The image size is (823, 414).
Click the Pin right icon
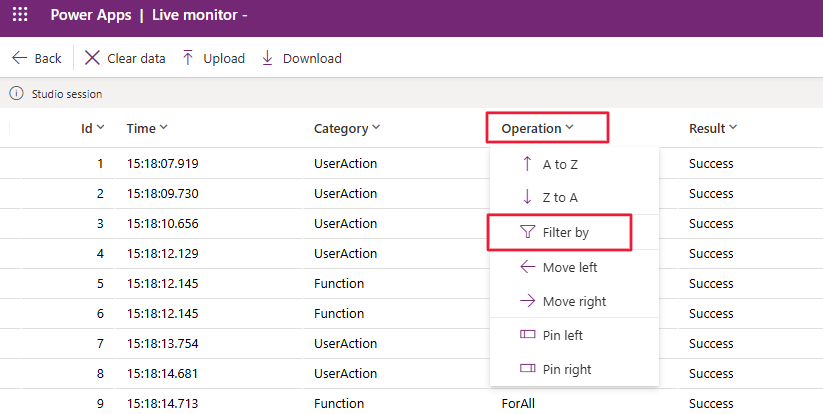(x=527, y=368)
